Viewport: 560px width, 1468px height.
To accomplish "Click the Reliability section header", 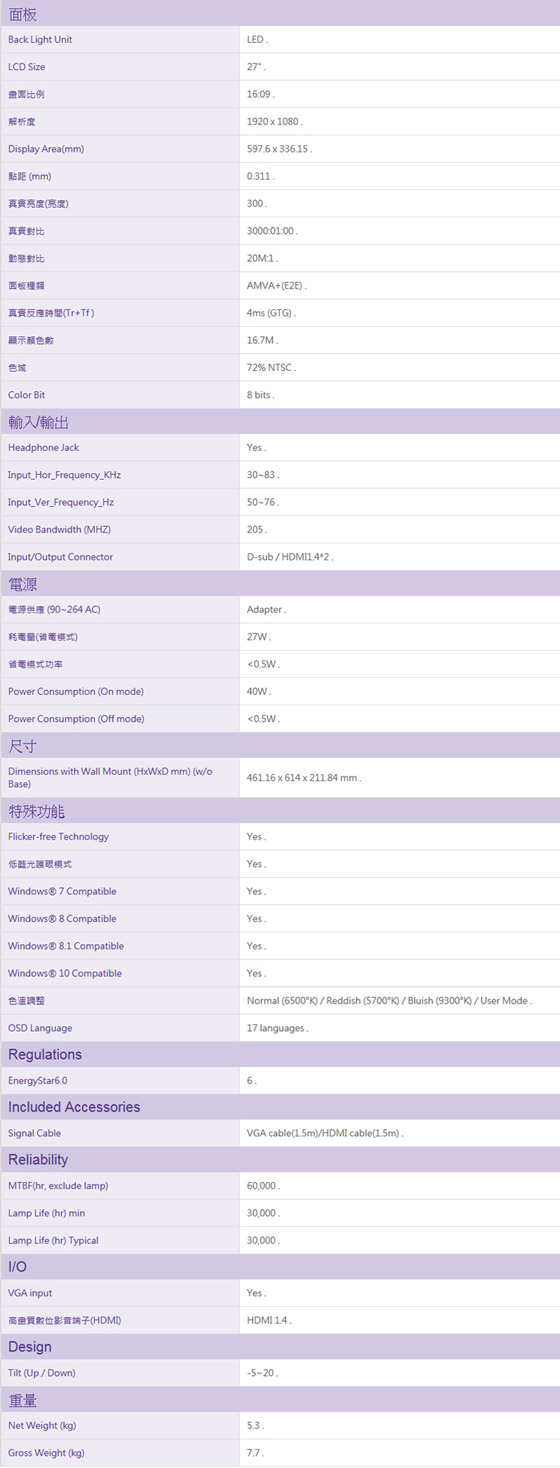I will pyautogui.click(x=38, y=1159).
